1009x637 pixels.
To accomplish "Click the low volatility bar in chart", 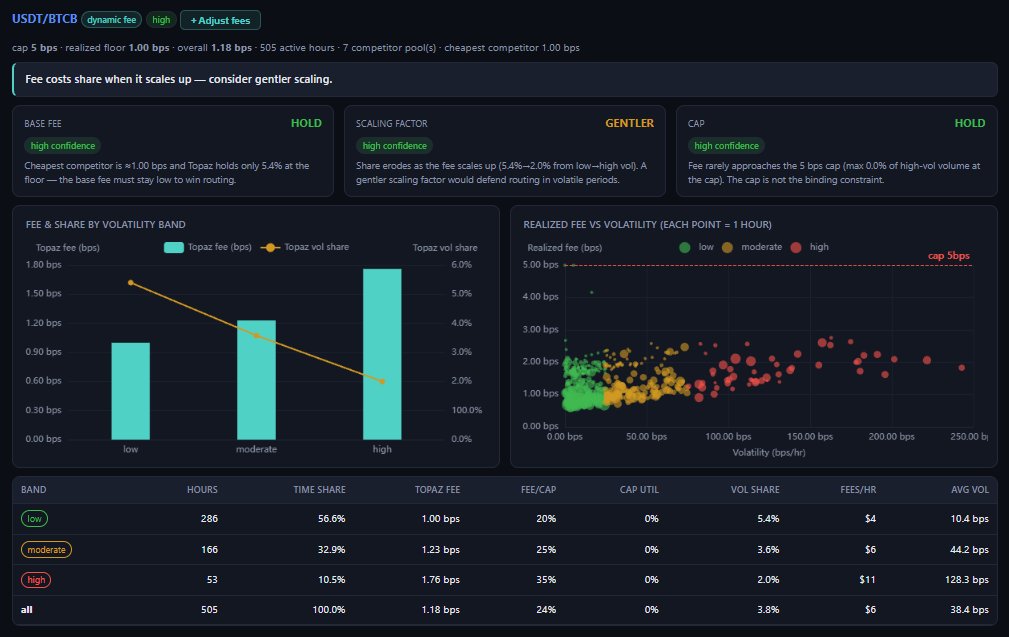I will pos(131,391).
